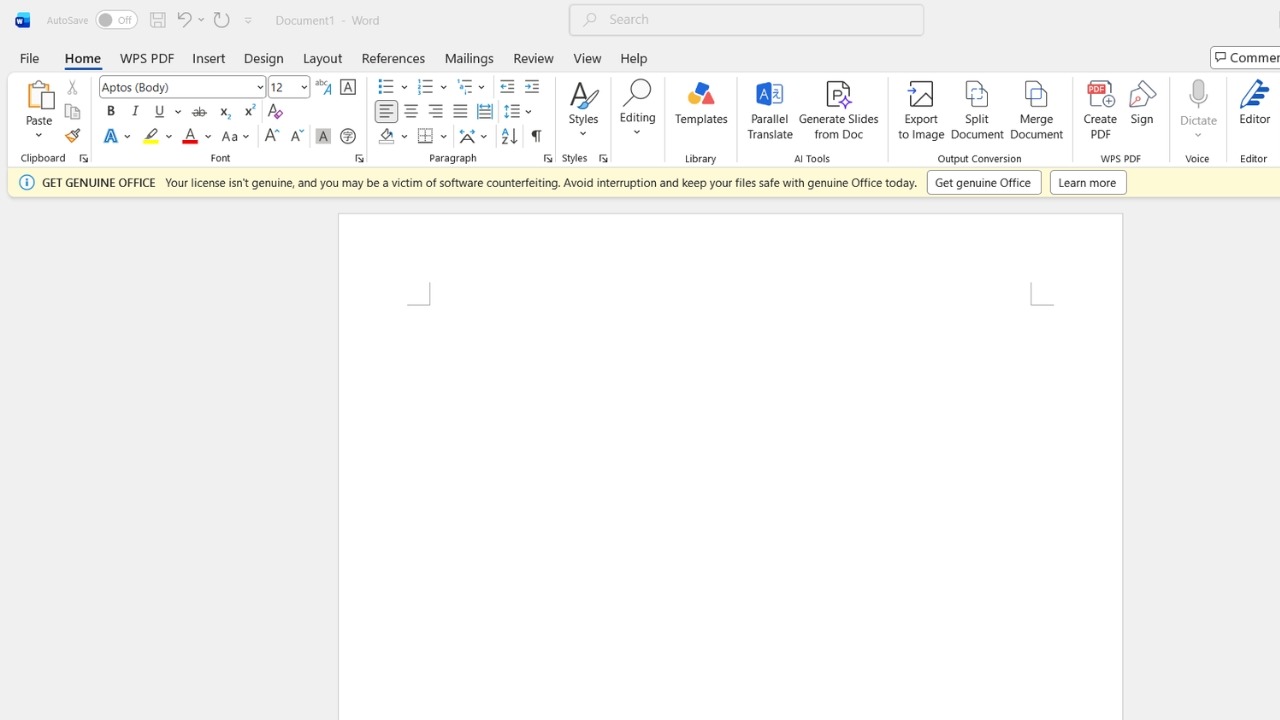Screen dimensions: 1280x720
Task: Click Export to Image
Action: pos(921,111)
